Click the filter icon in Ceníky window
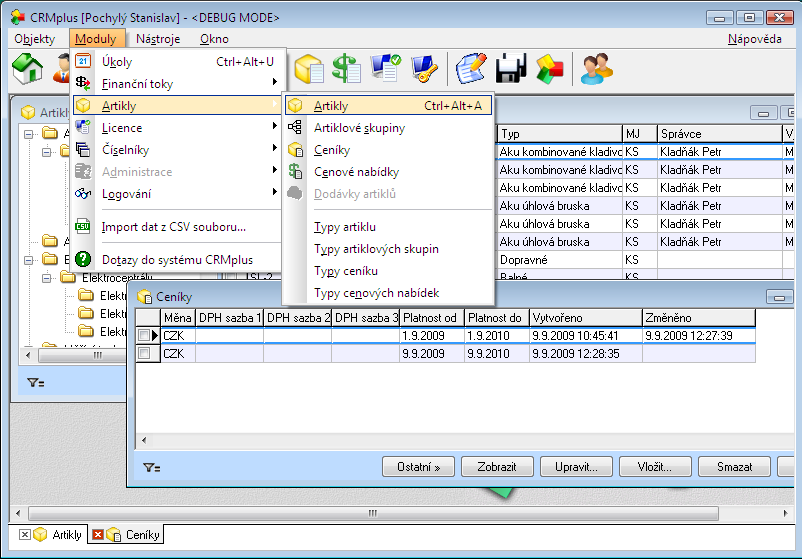The width and height of the screenshot is (802, 559). (151, 467)
